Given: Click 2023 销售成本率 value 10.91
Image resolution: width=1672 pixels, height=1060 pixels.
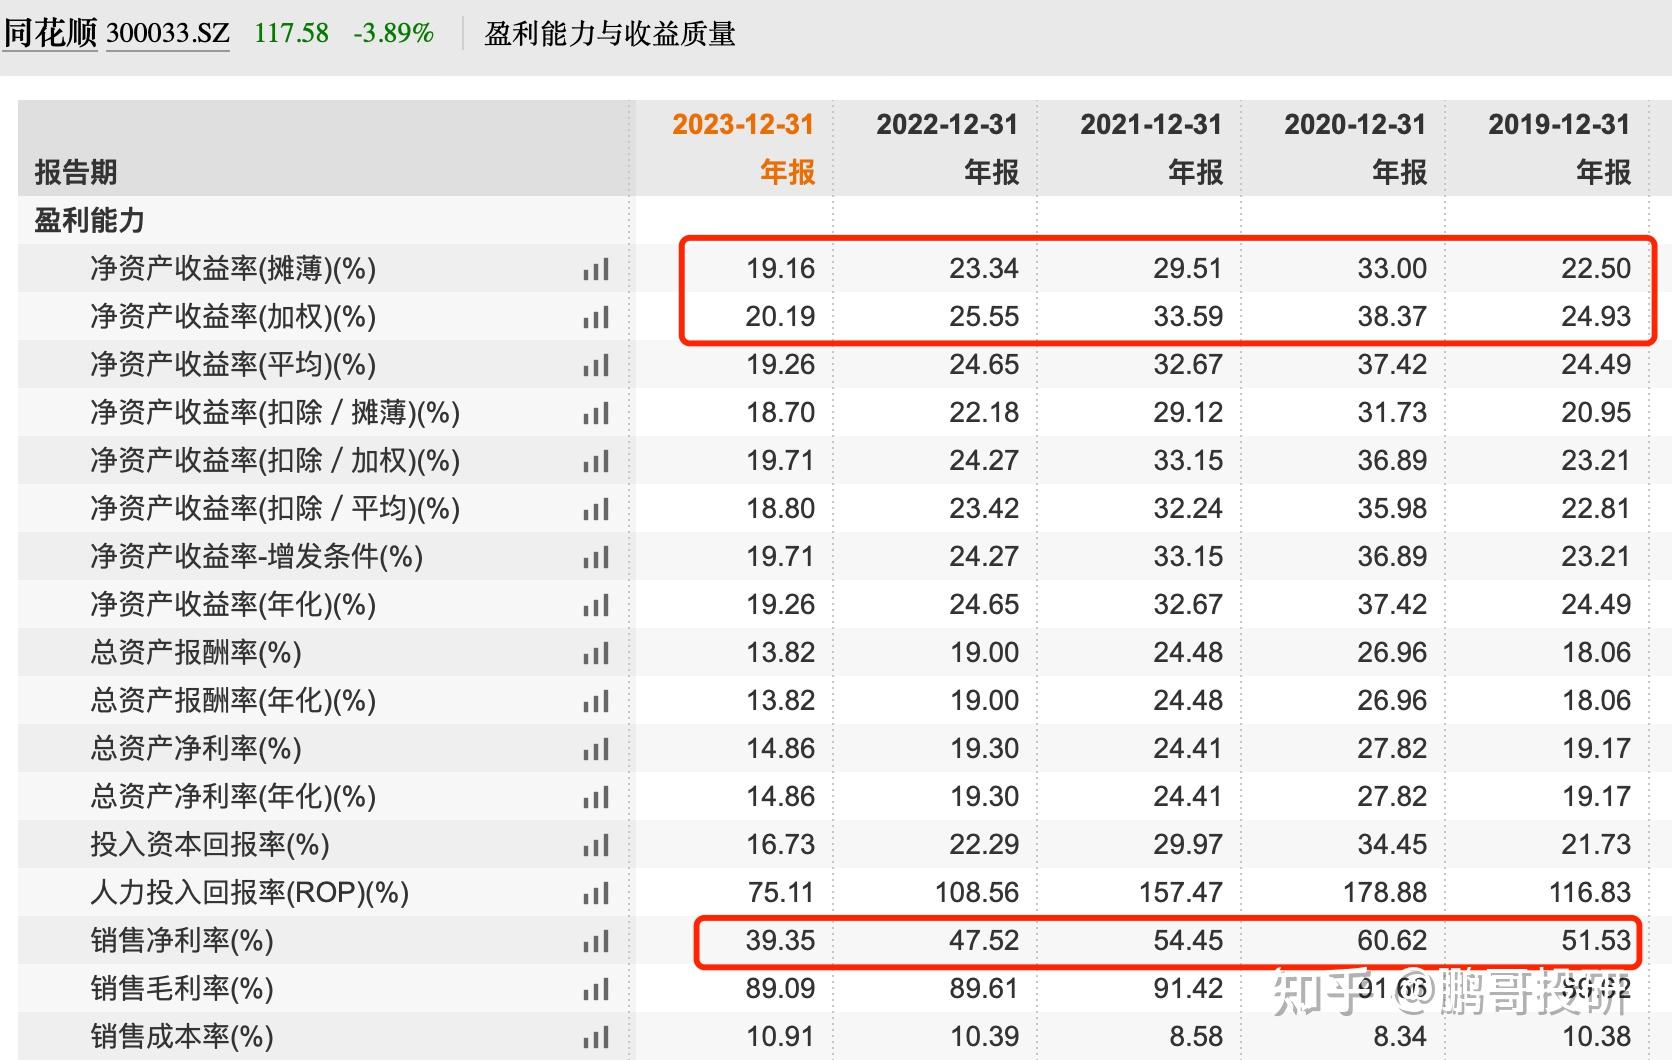Looking at the screenshot, I should tap(781, 1037).
